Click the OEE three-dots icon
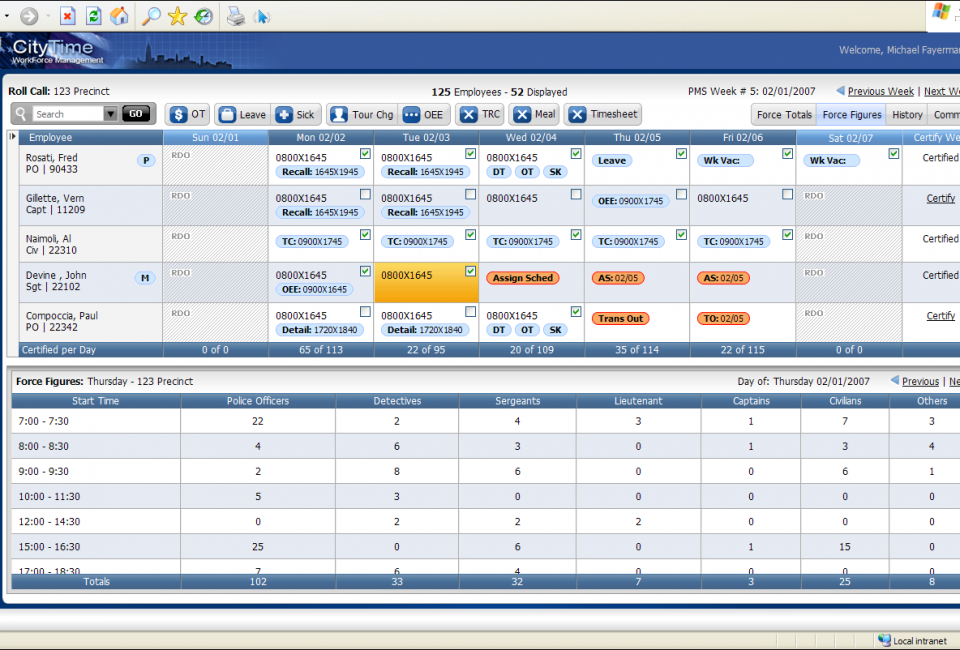 tap(411, 114)
